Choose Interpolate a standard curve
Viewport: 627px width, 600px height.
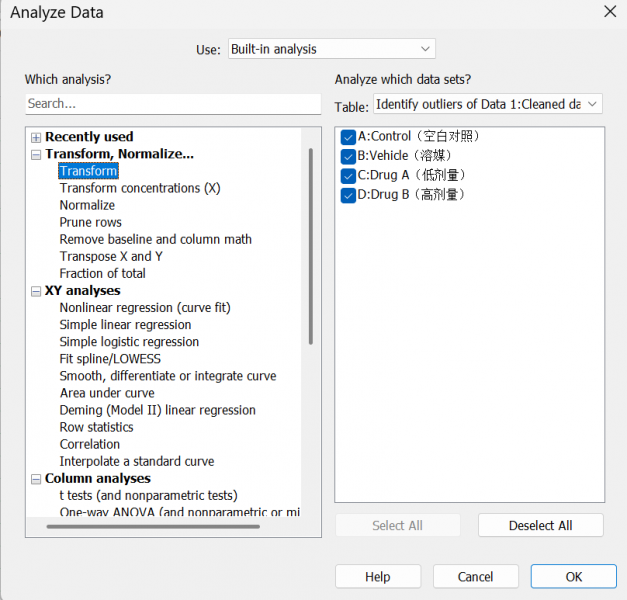pyautogui.click(x=137, y=462)
